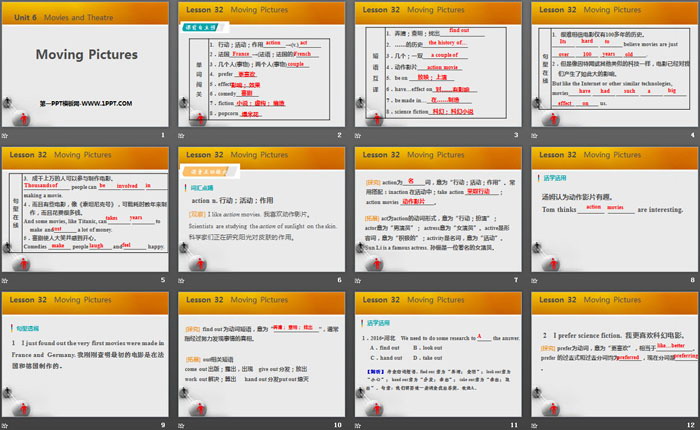The height and width of the screenshot is (430, 700).
Task: Click animation star icon under slide 3
Action: pyautogui.click(x=358, y=135)
